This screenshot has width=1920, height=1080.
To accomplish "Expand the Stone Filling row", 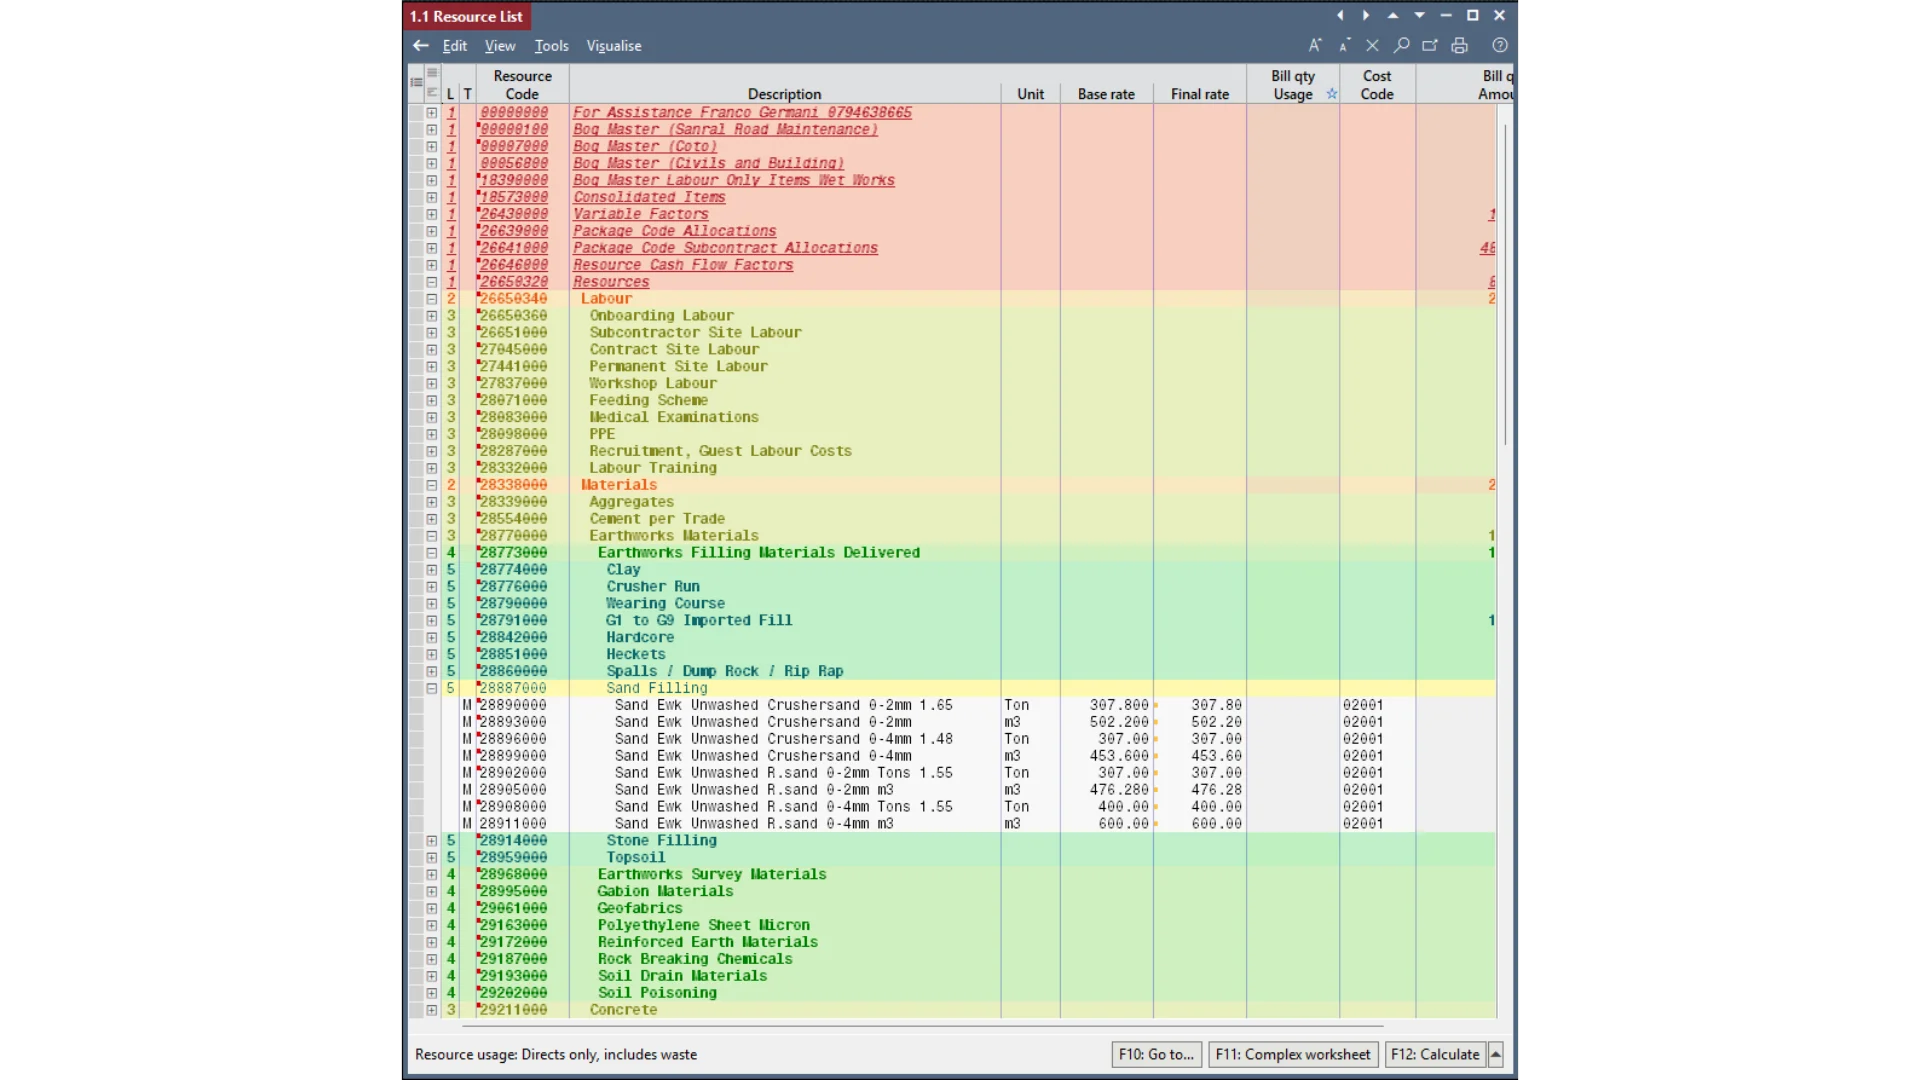I will point(432,841).
